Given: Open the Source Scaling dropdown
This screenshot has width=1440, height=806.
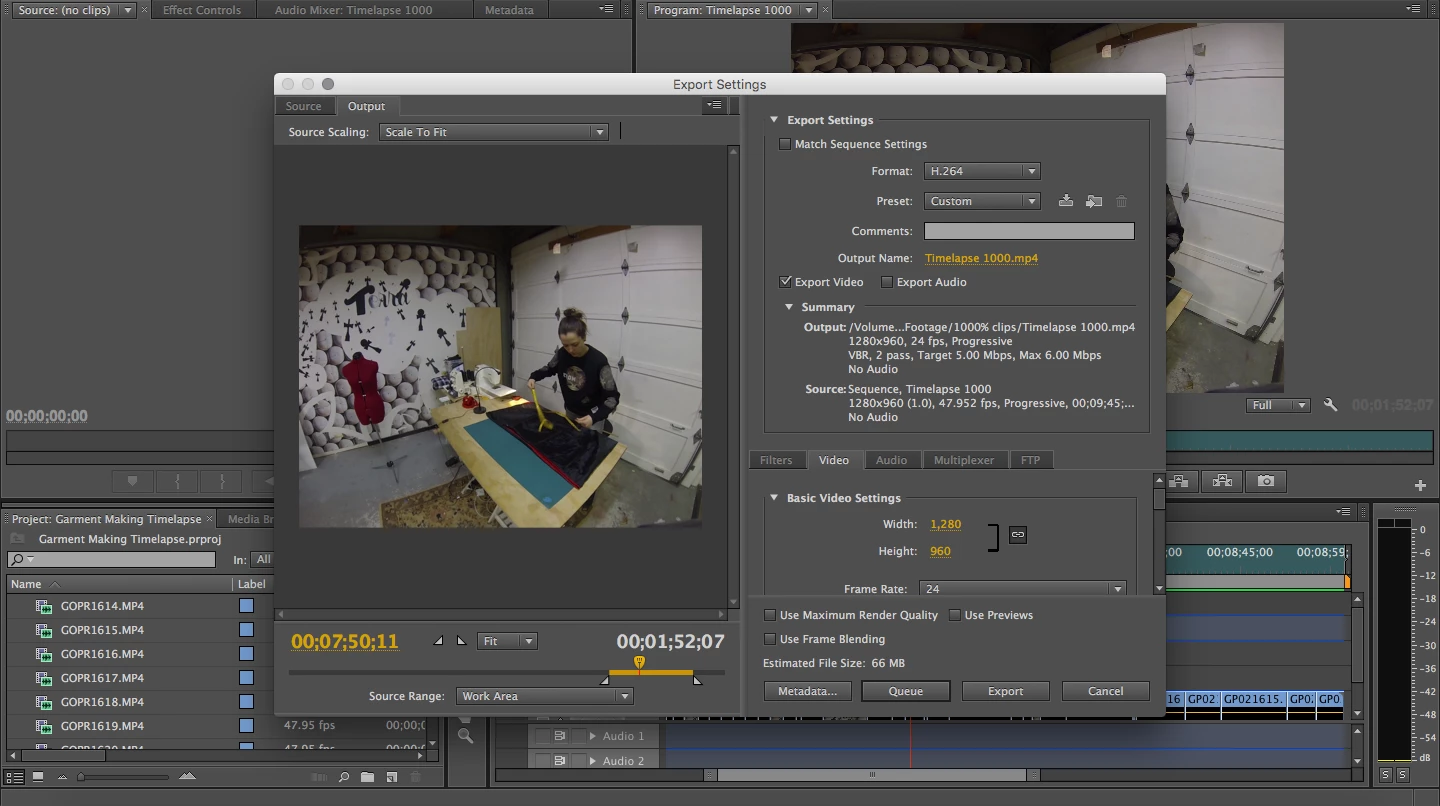Looking at the screenshot, I should coord(494,132).
